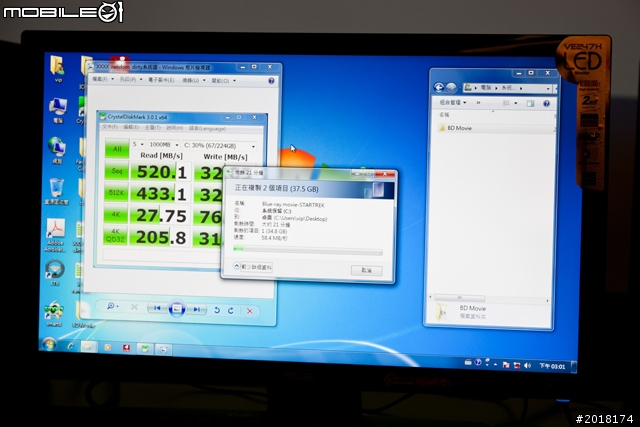Screen dimensions: 640x427
Task: Rotate the photo clockwise
Action: click(231, 310)
